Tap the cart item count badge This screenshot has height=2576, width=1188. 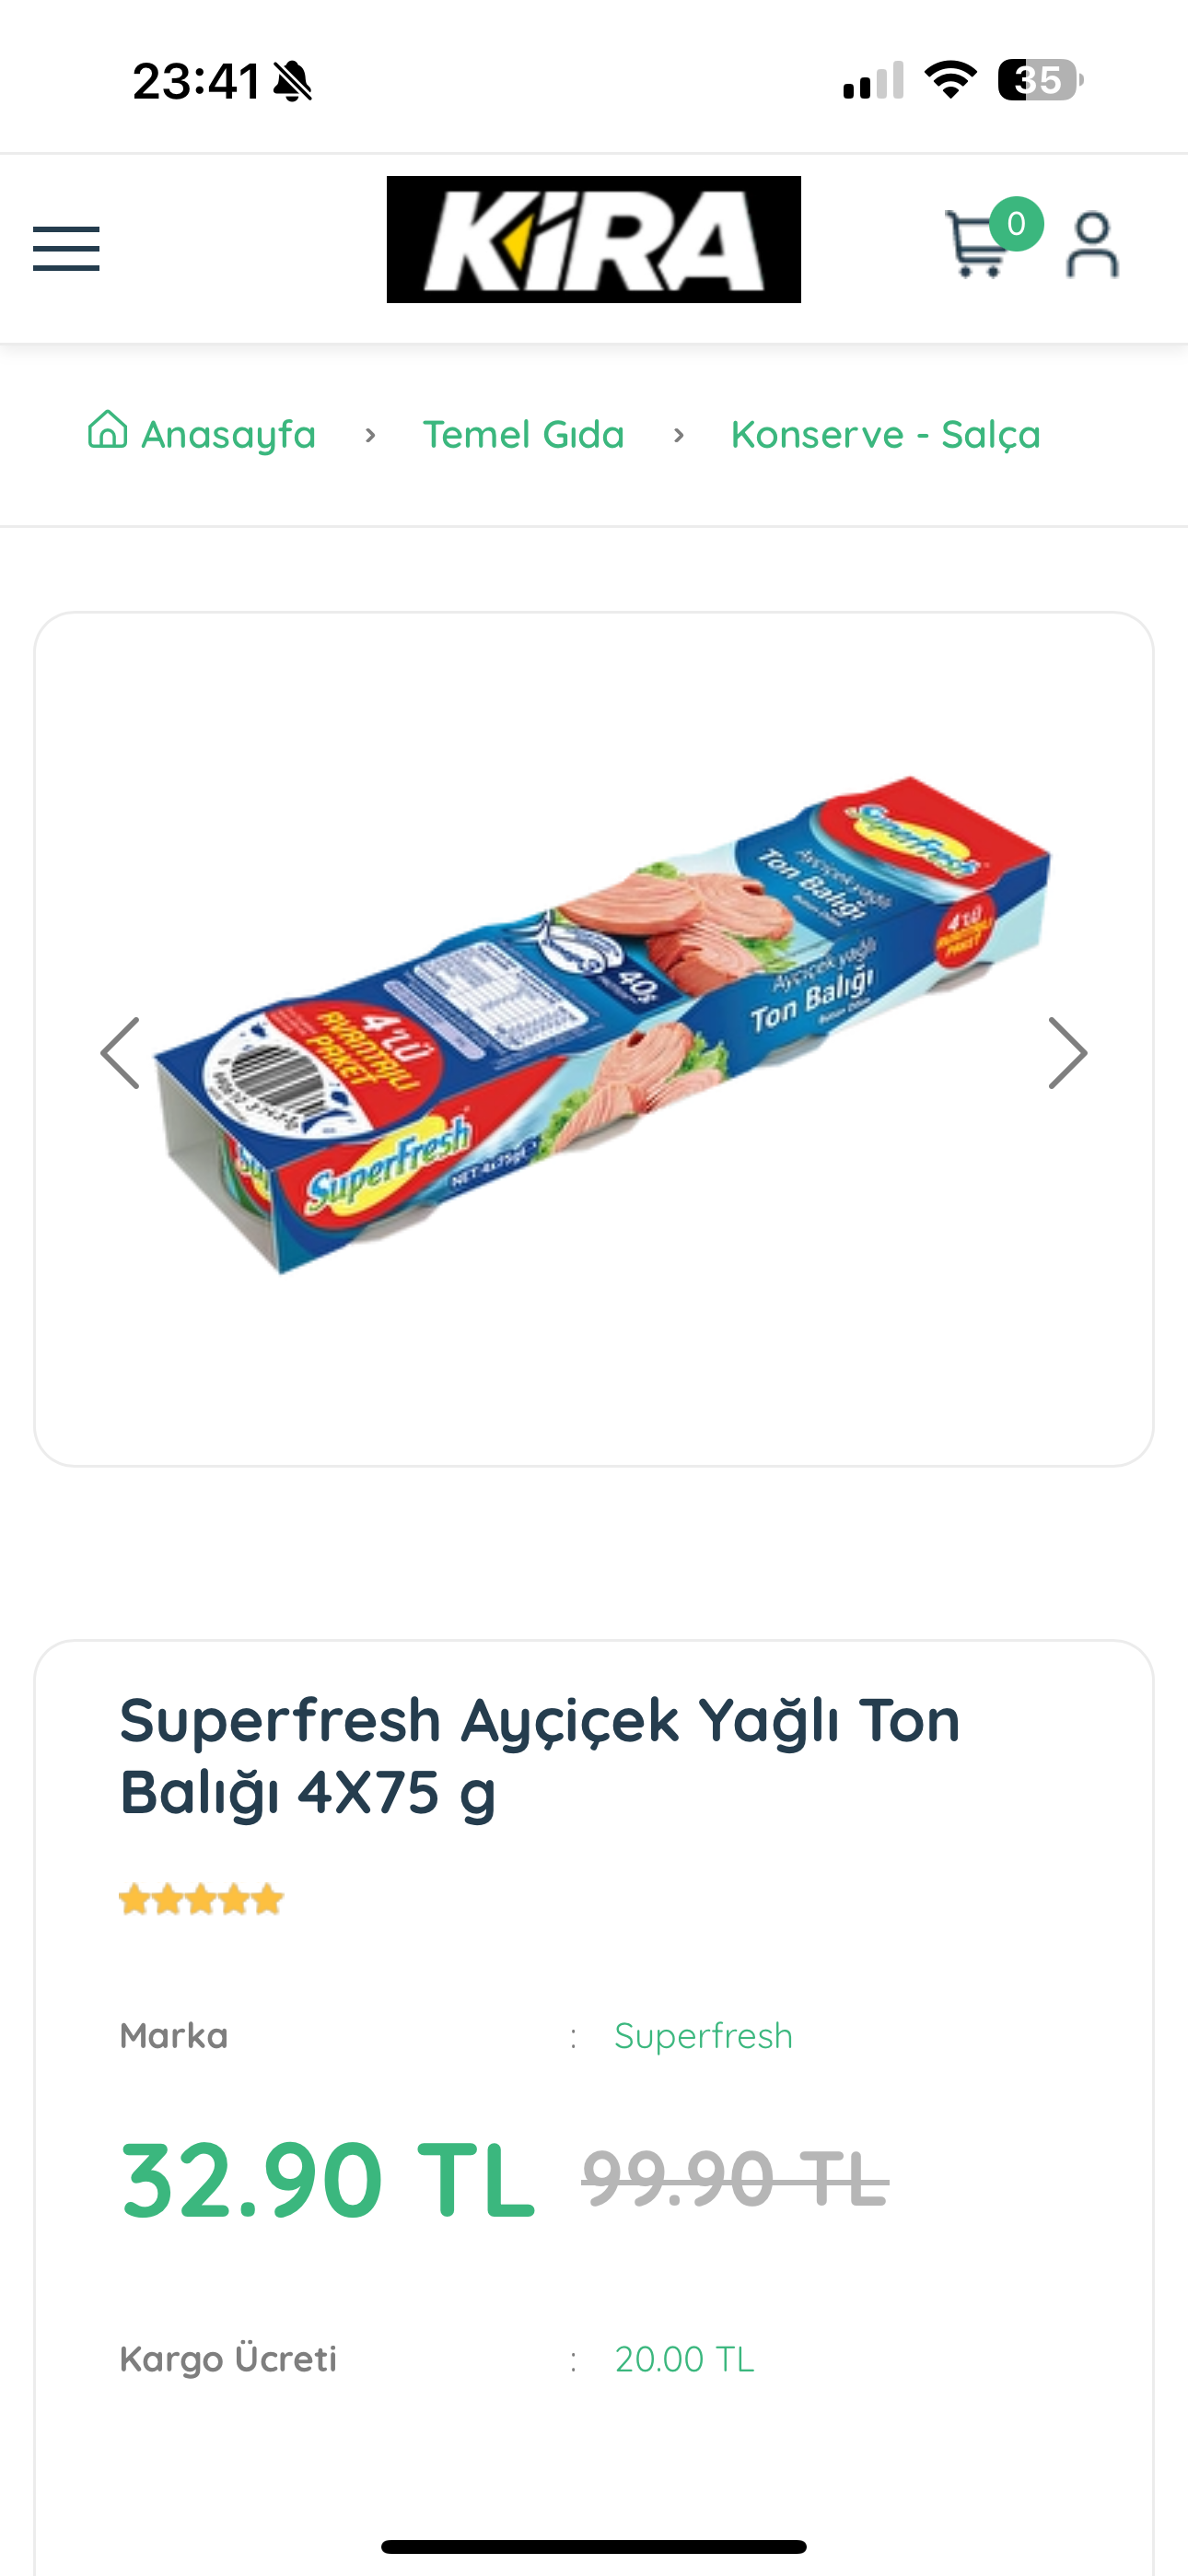(x=1016, y=224)
